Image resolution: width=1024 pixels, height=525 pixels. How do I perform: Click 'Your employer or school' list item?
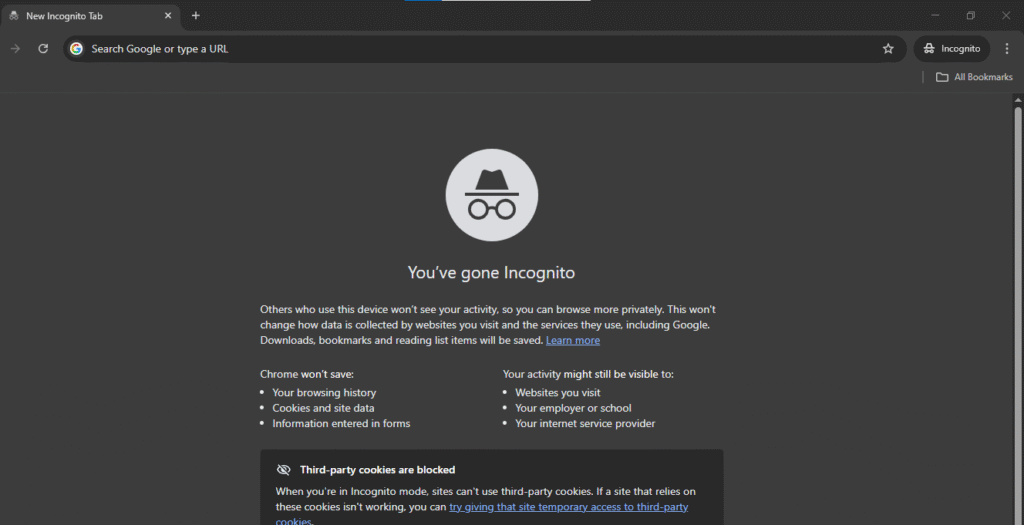click(573, 409)
